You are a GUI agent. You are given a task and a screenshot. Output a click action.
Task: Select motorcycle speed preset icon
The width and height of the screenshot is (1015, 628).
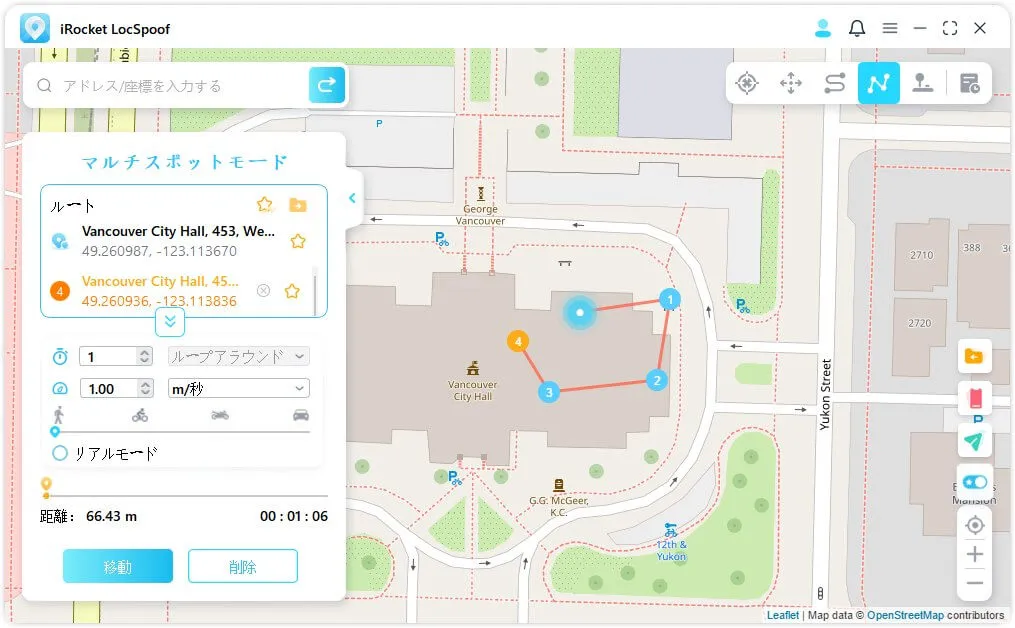220,415
